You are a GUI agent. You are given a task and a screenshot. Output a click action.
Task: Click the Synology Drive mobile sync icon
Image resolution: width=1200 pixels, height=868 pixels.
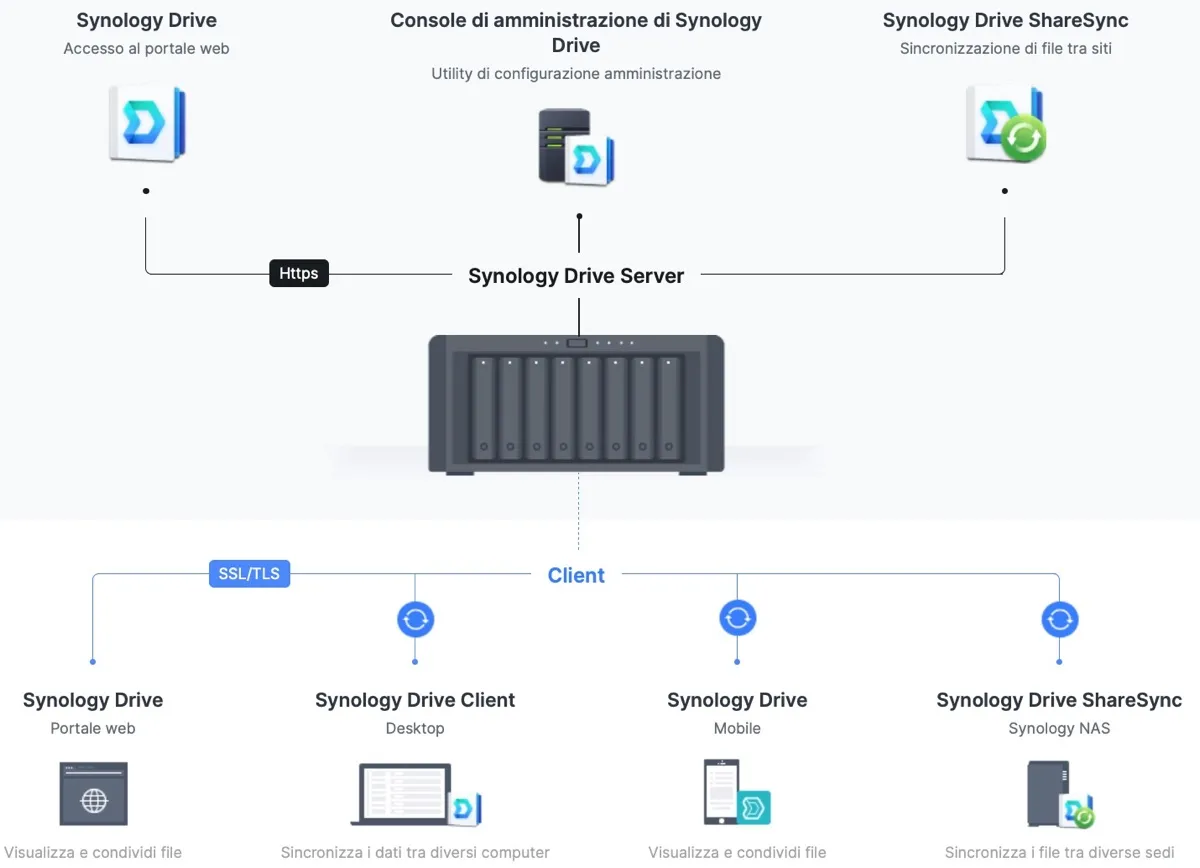tap(737, 619)
